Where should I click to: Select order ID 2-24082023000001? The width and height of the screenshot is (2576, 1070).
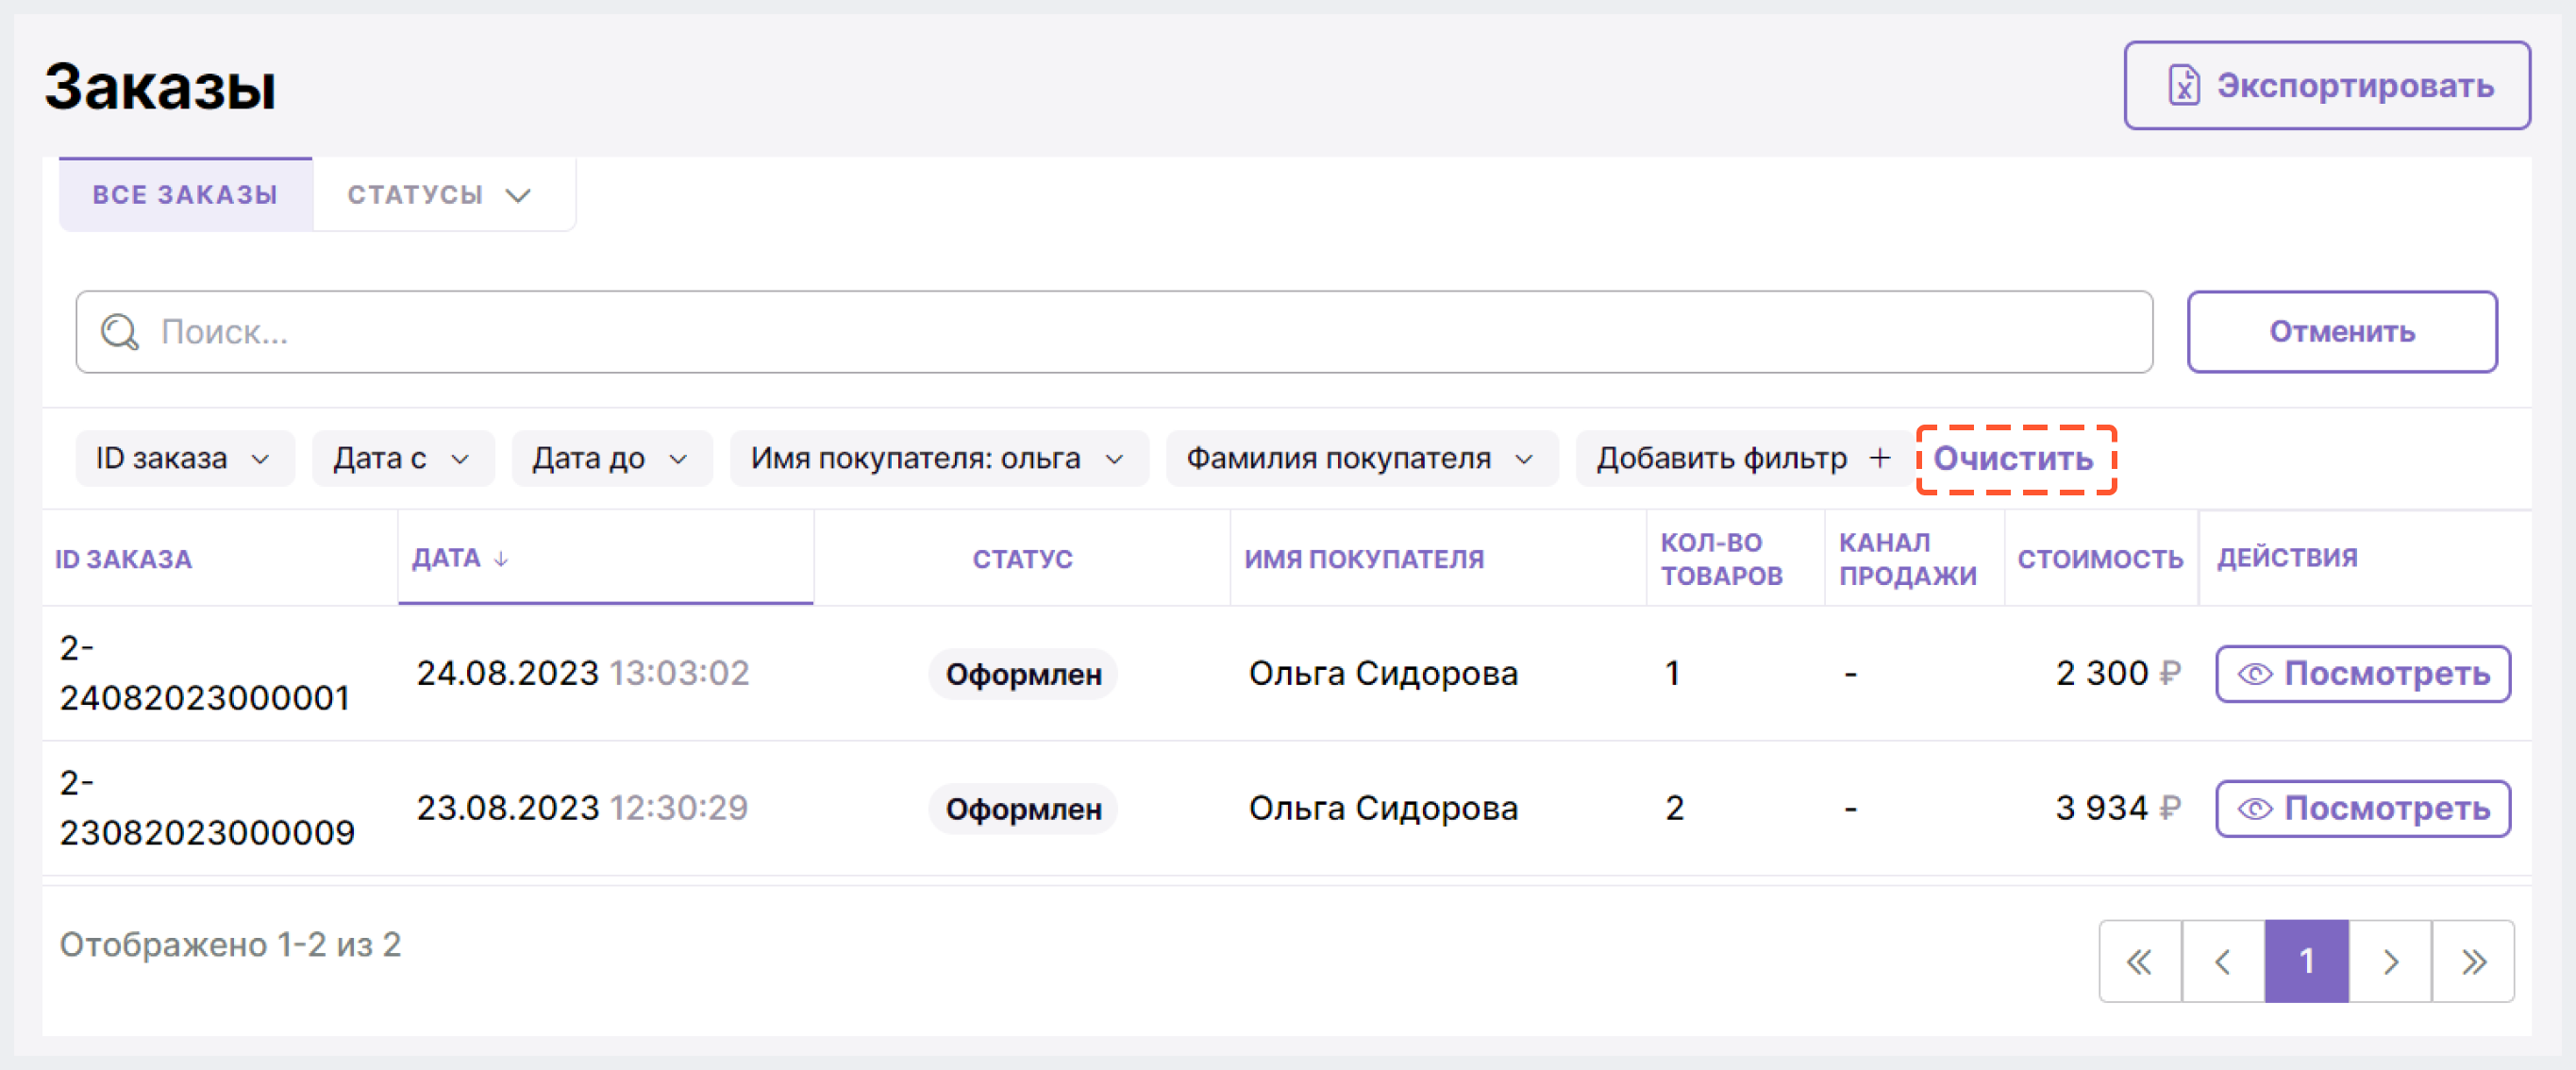click(205, 673)
